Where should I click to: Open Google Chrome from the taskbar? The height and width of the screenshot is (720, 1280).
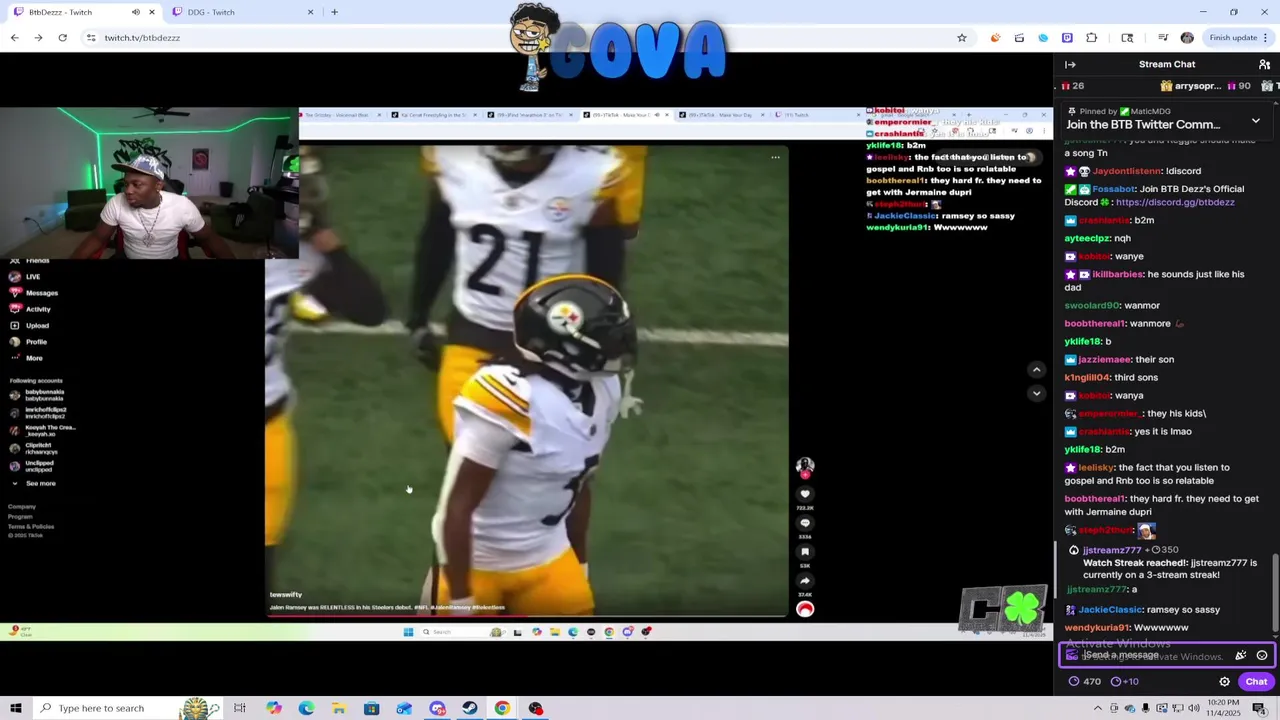[502, 708]
